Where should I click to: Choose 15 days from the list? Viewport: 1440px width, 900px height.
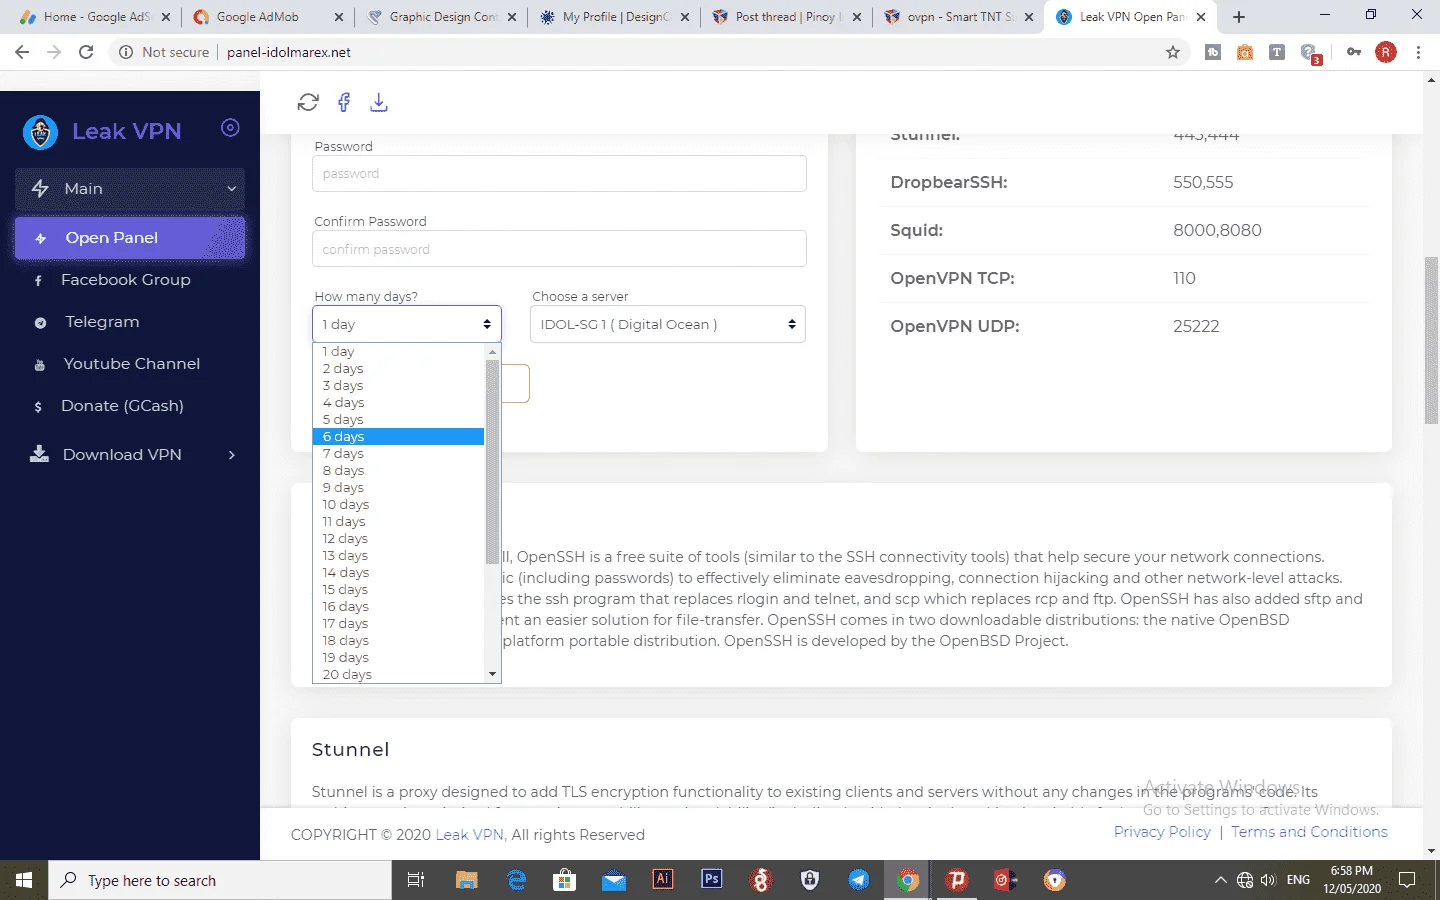click(x=399, y=590)
